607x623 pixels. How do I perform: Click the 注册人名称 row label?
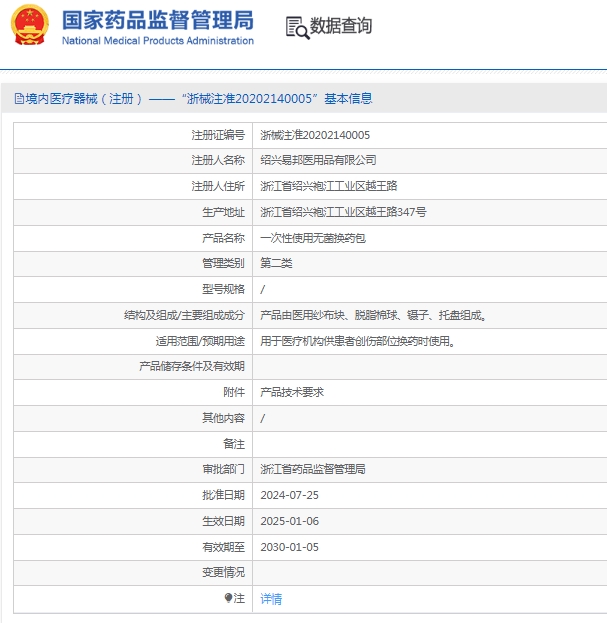pos(218,160)
